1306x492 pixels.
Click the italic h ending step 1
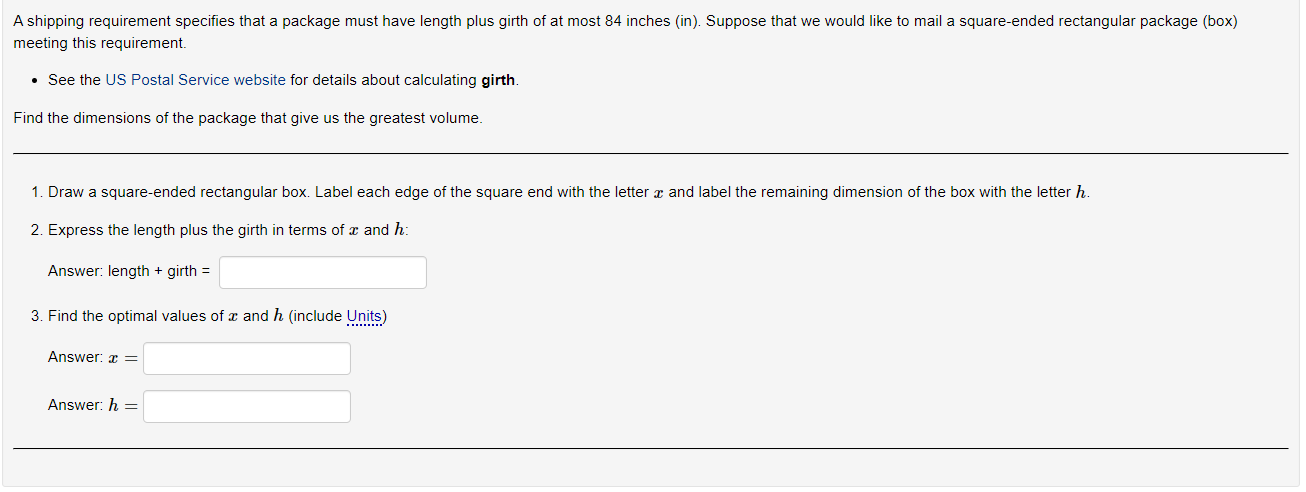point(1080,192)
